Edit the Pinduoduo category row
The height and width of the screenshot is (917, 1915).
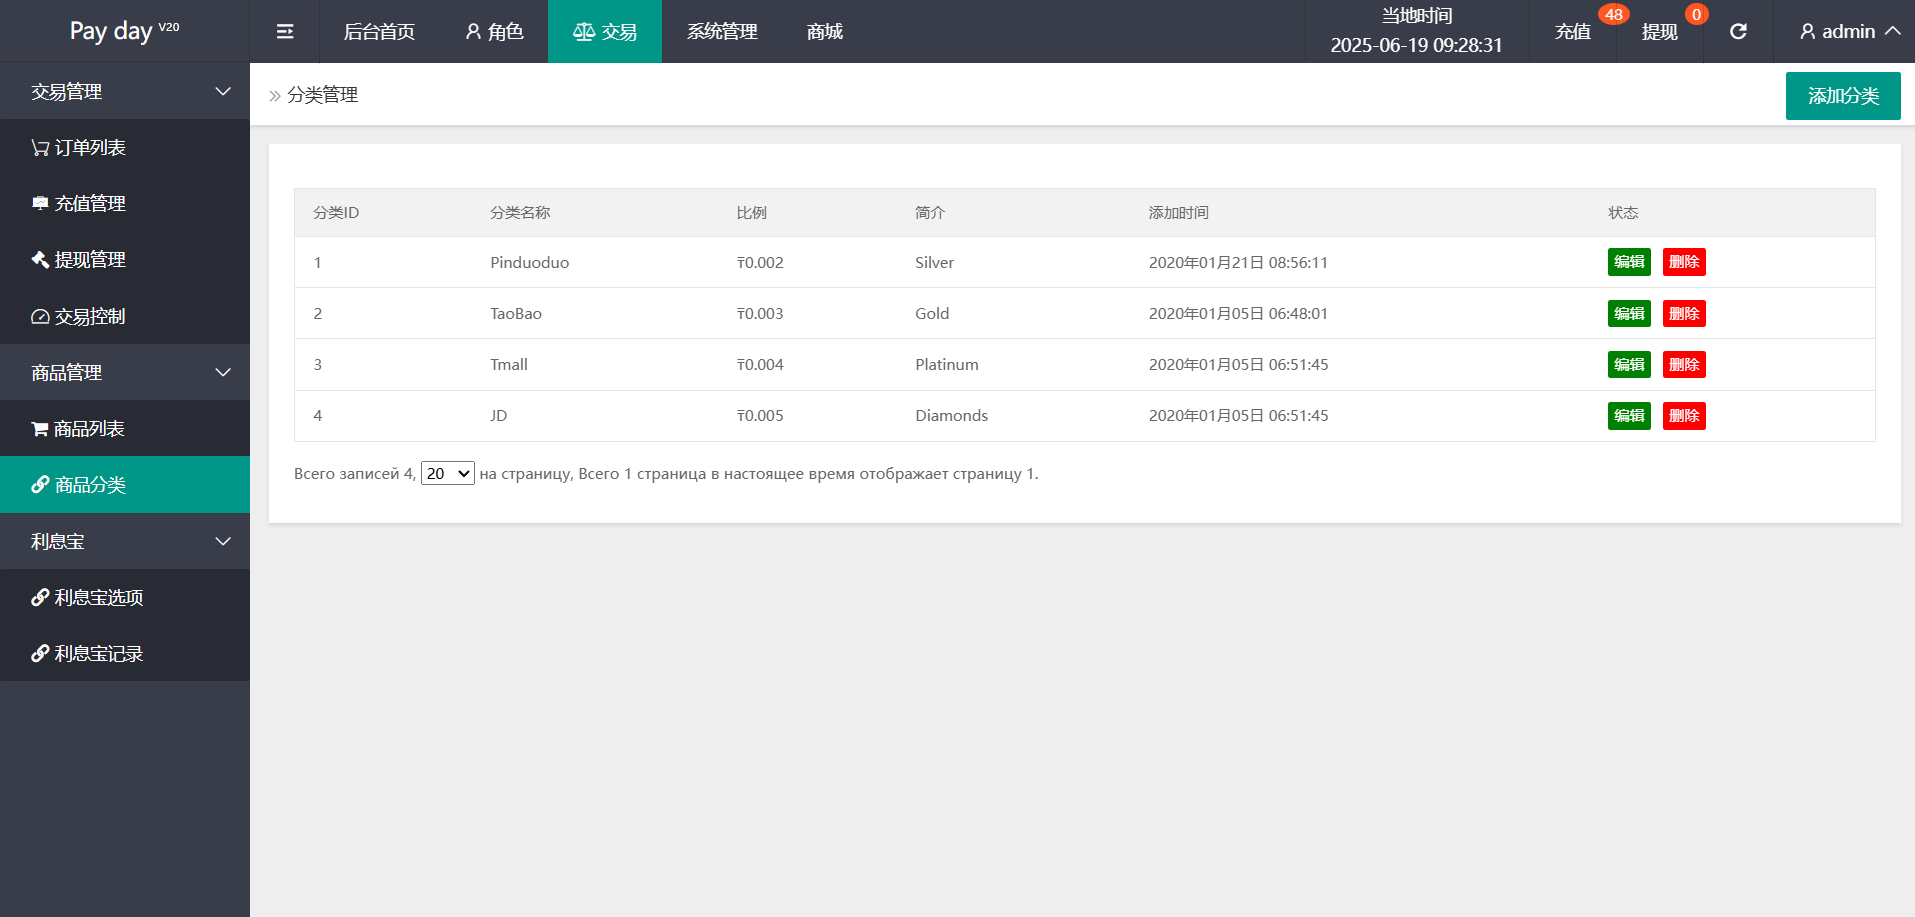coord(1629,262)
